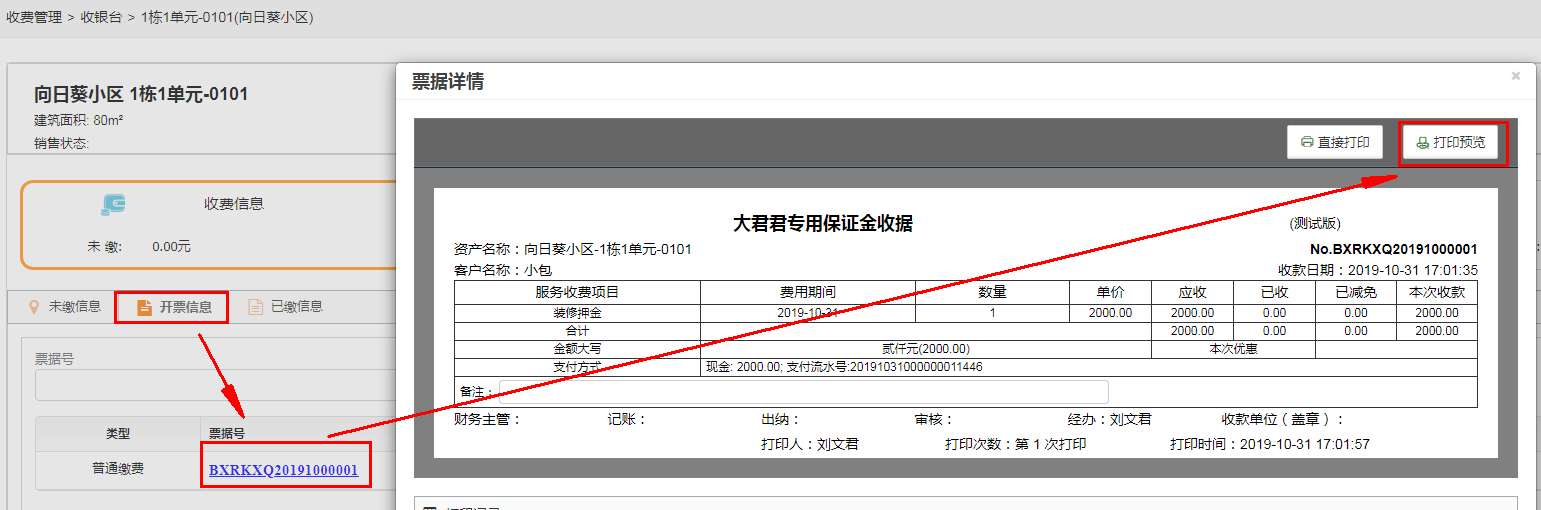Switch to the 开票信息 tab
This screenshot has width=1541, height=510.
[173, 307]
